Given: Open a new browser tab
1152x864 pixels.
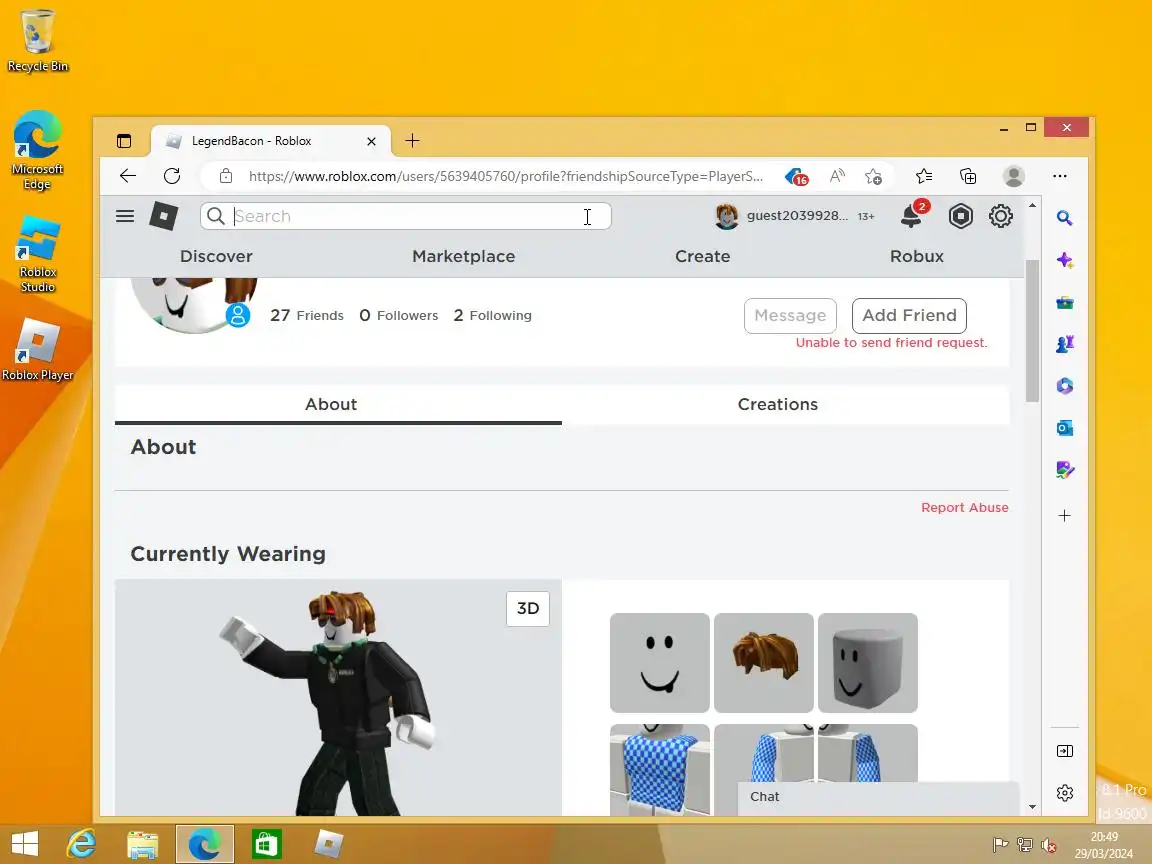Looking at the screenshot, I should coord(413,141).
